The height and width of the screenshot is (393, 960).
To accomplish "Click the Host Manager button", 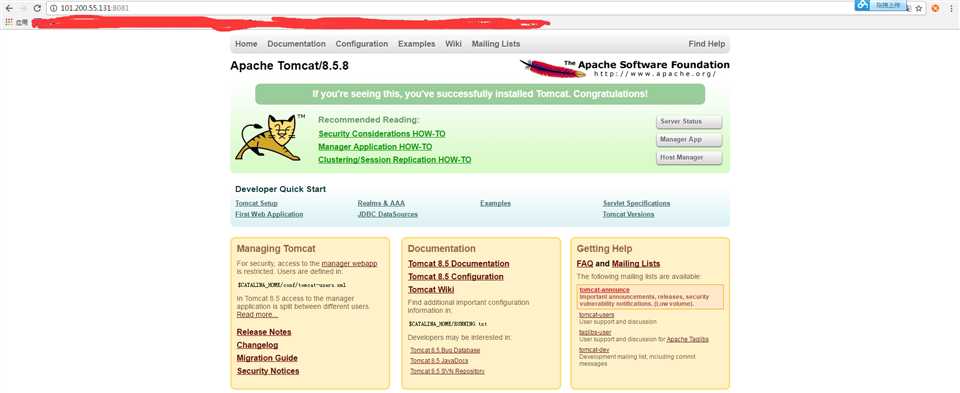I will (689, 158).
